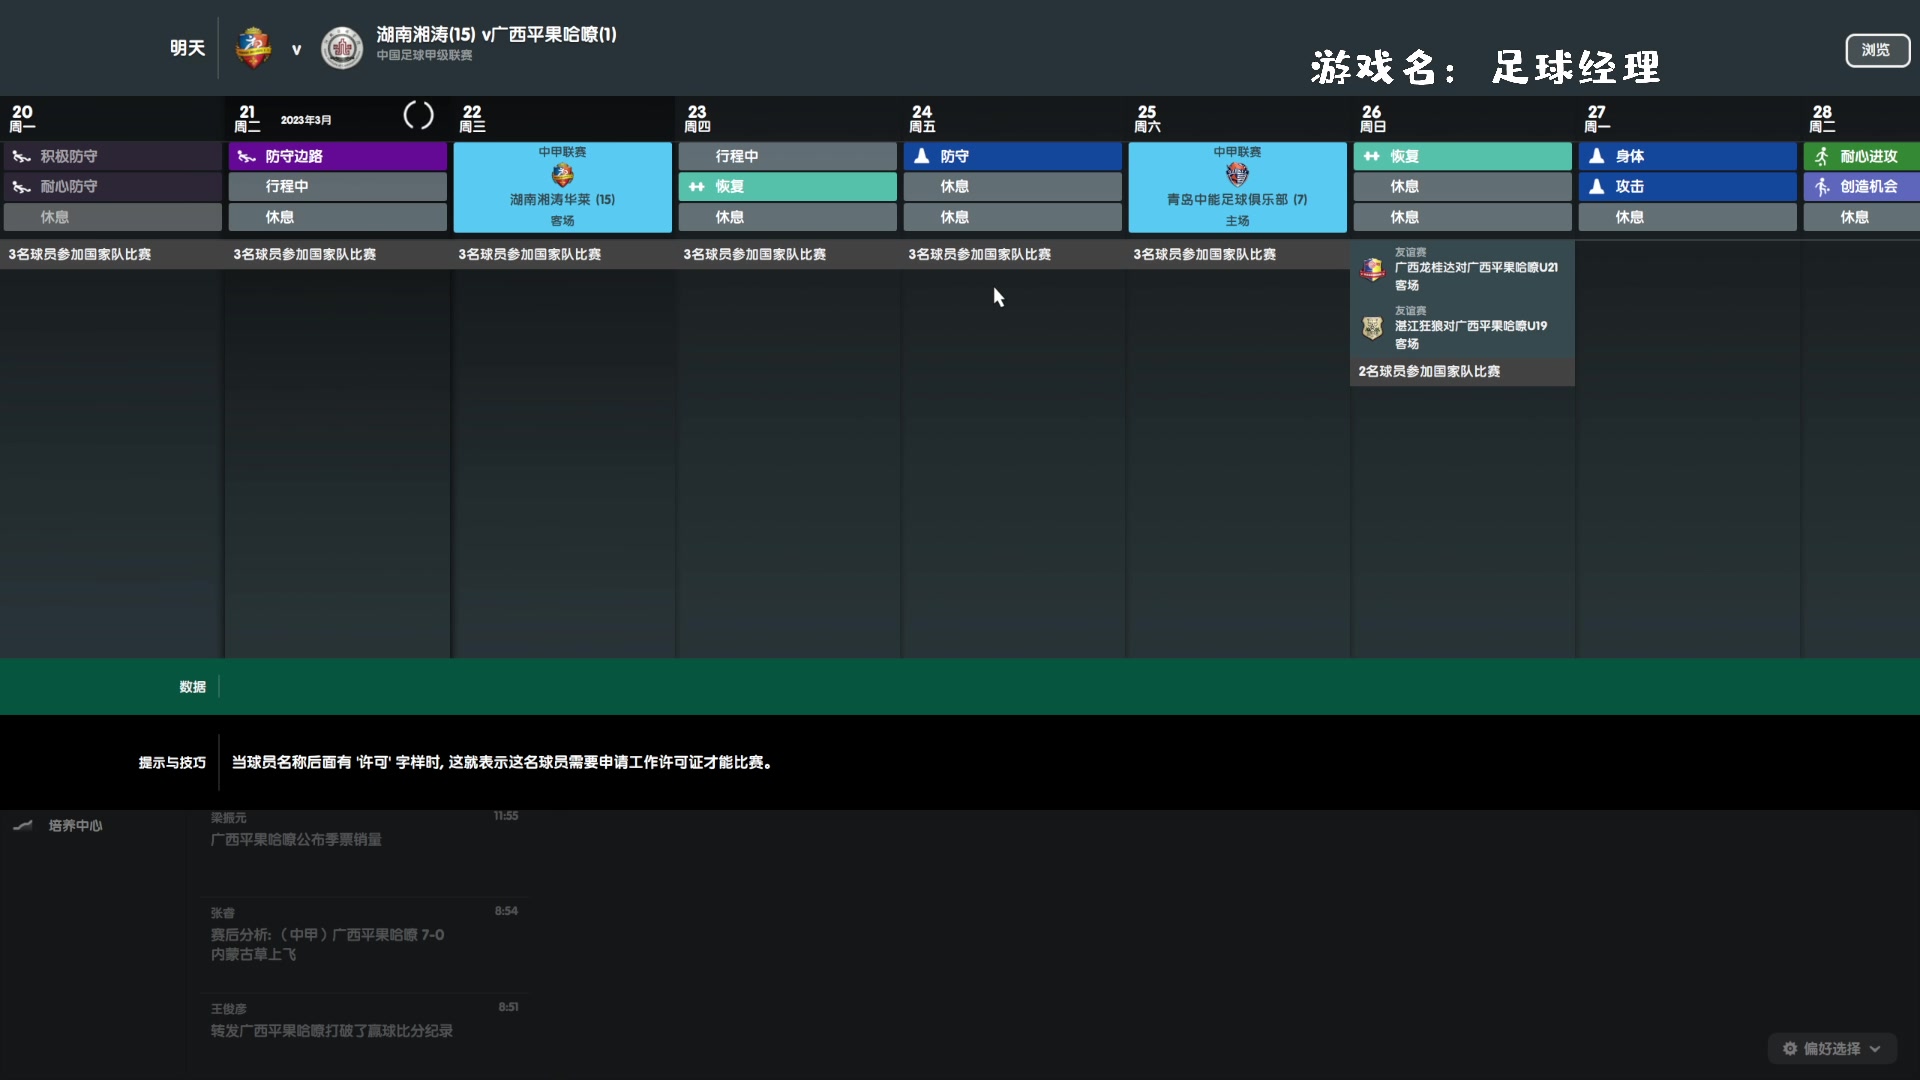Open news 广西平果哈嘹公布季票销量
The height and width of the screenshot is (1080, 1920).
click(x=296, y=840)
